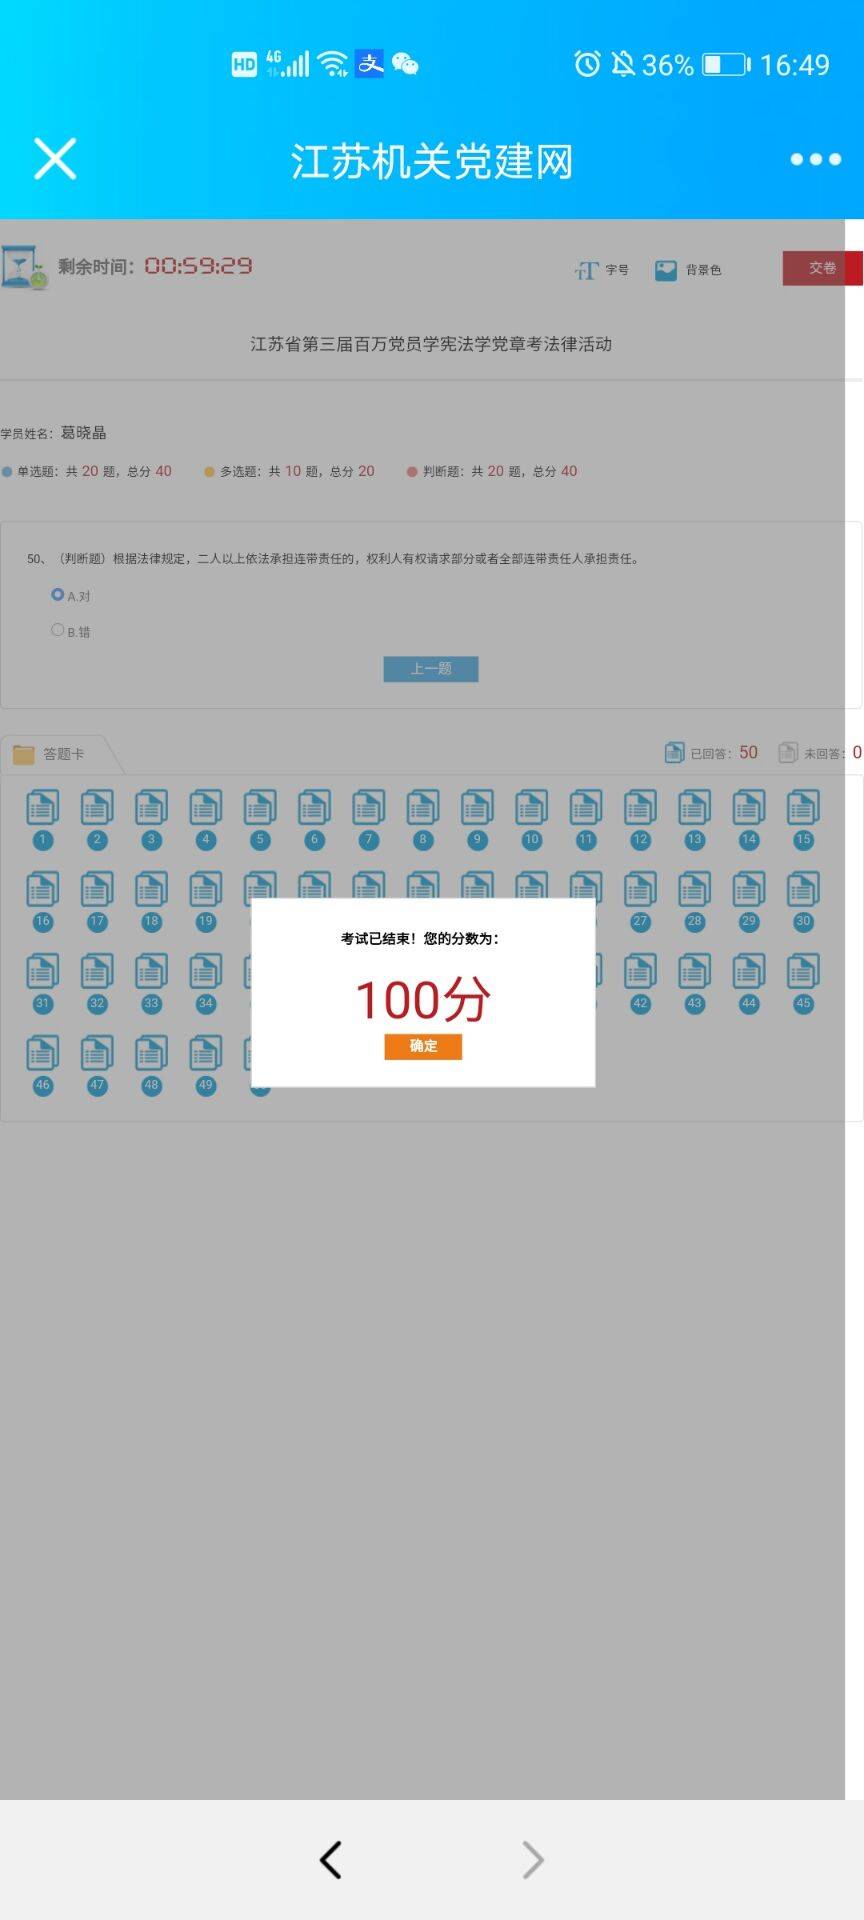Open the three-dot more options menu
Image resolution: width=864 pixels, height=1920 pixels.
click(x=815, y=159)
